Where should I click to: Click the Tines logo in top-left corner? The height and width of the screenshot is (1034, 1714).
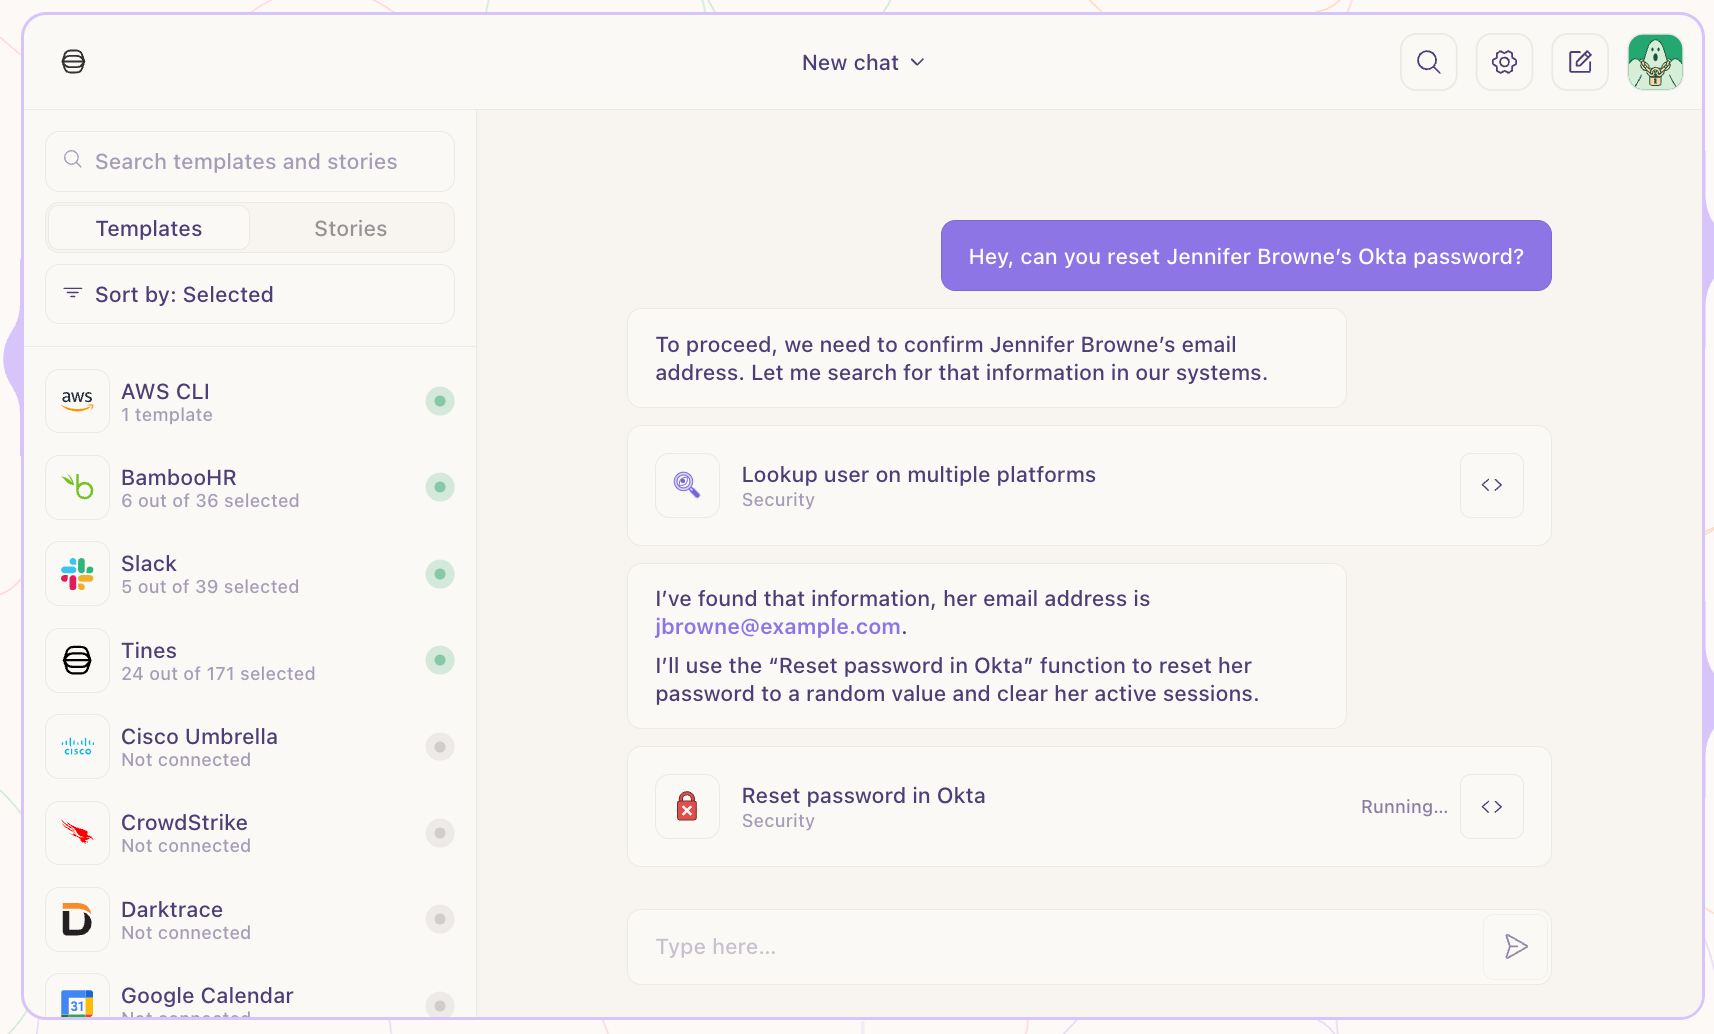tap(73, 62)
